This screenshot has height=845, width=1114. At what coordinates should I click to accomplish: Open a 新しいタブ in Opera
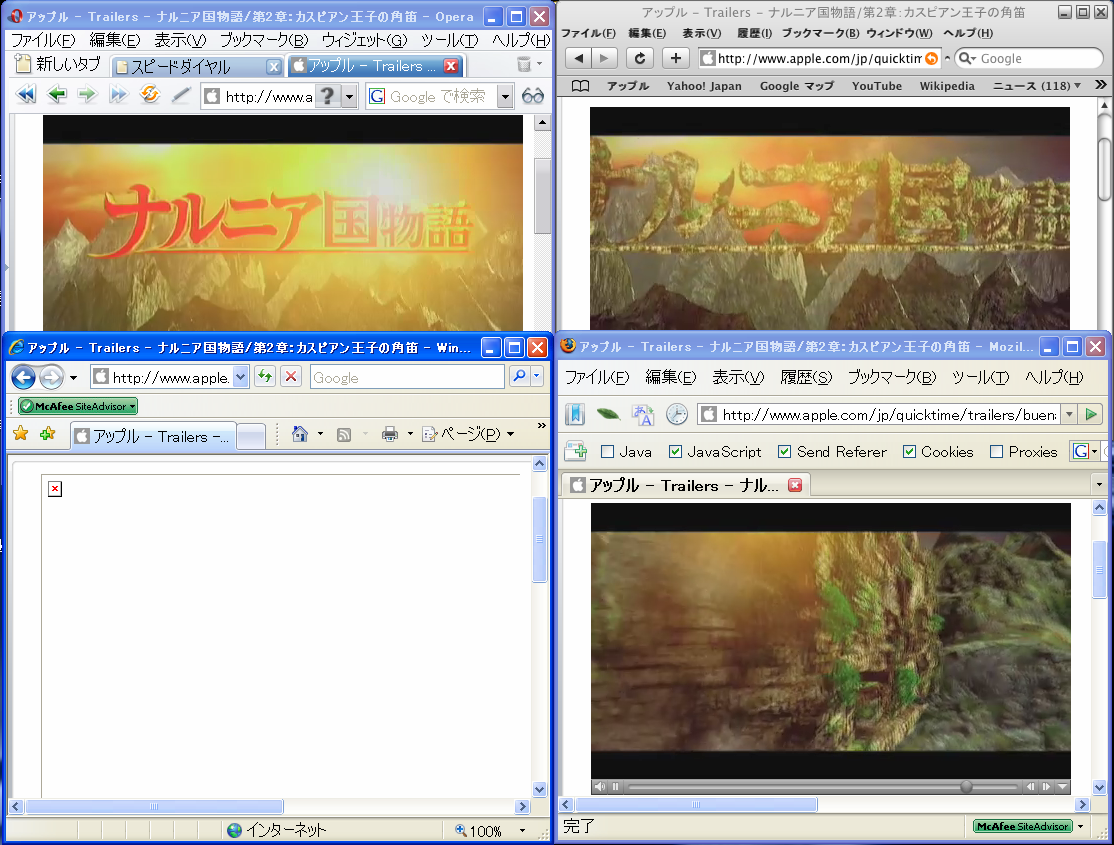coord(58,65)
